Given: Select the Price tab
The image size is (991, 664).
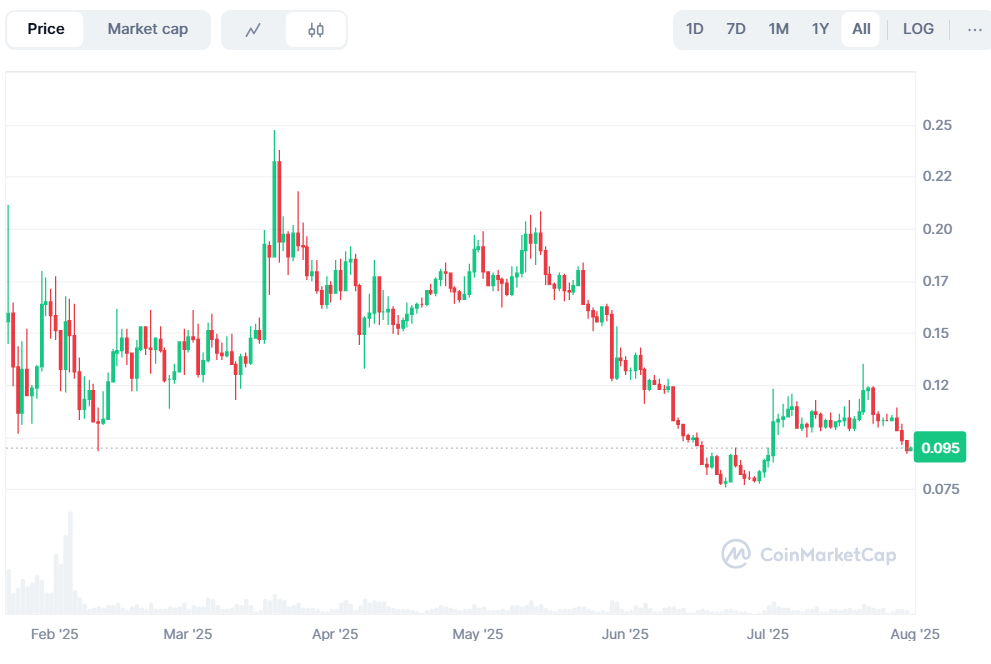Looking at the screenshot, I should coord(46,29).
